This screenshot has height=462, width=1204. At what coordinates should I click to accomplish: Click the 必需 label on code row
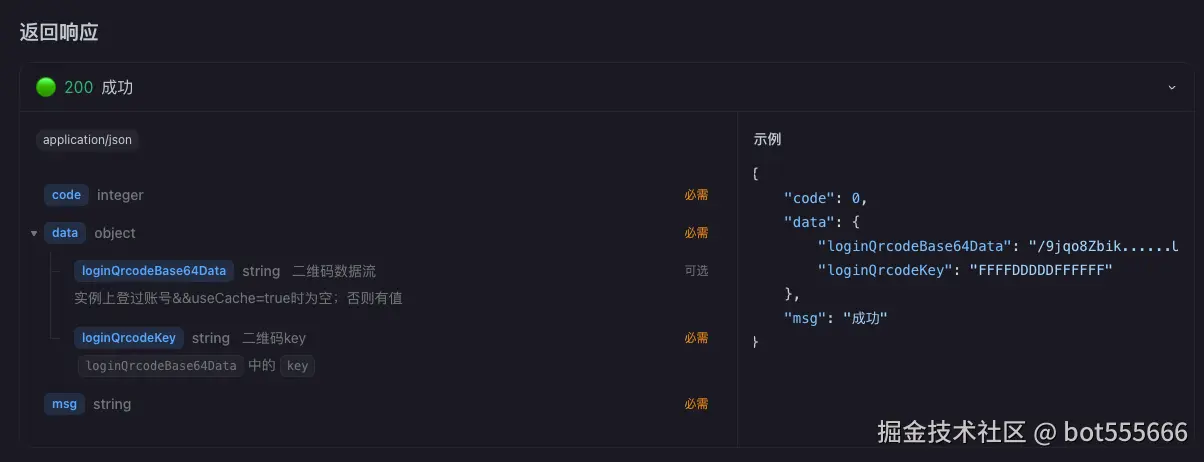pyautogui.click(x=696, y=195)
